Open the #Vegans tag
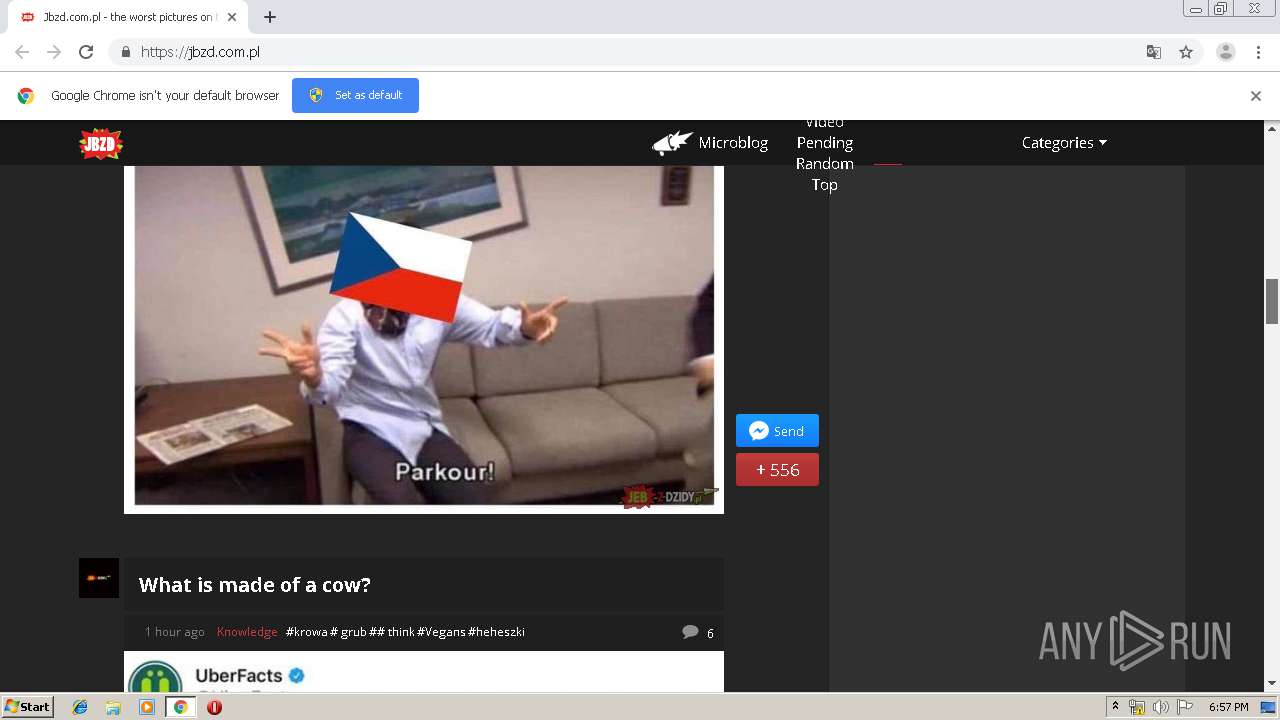Screen dimensions: 1280x720 441,632
